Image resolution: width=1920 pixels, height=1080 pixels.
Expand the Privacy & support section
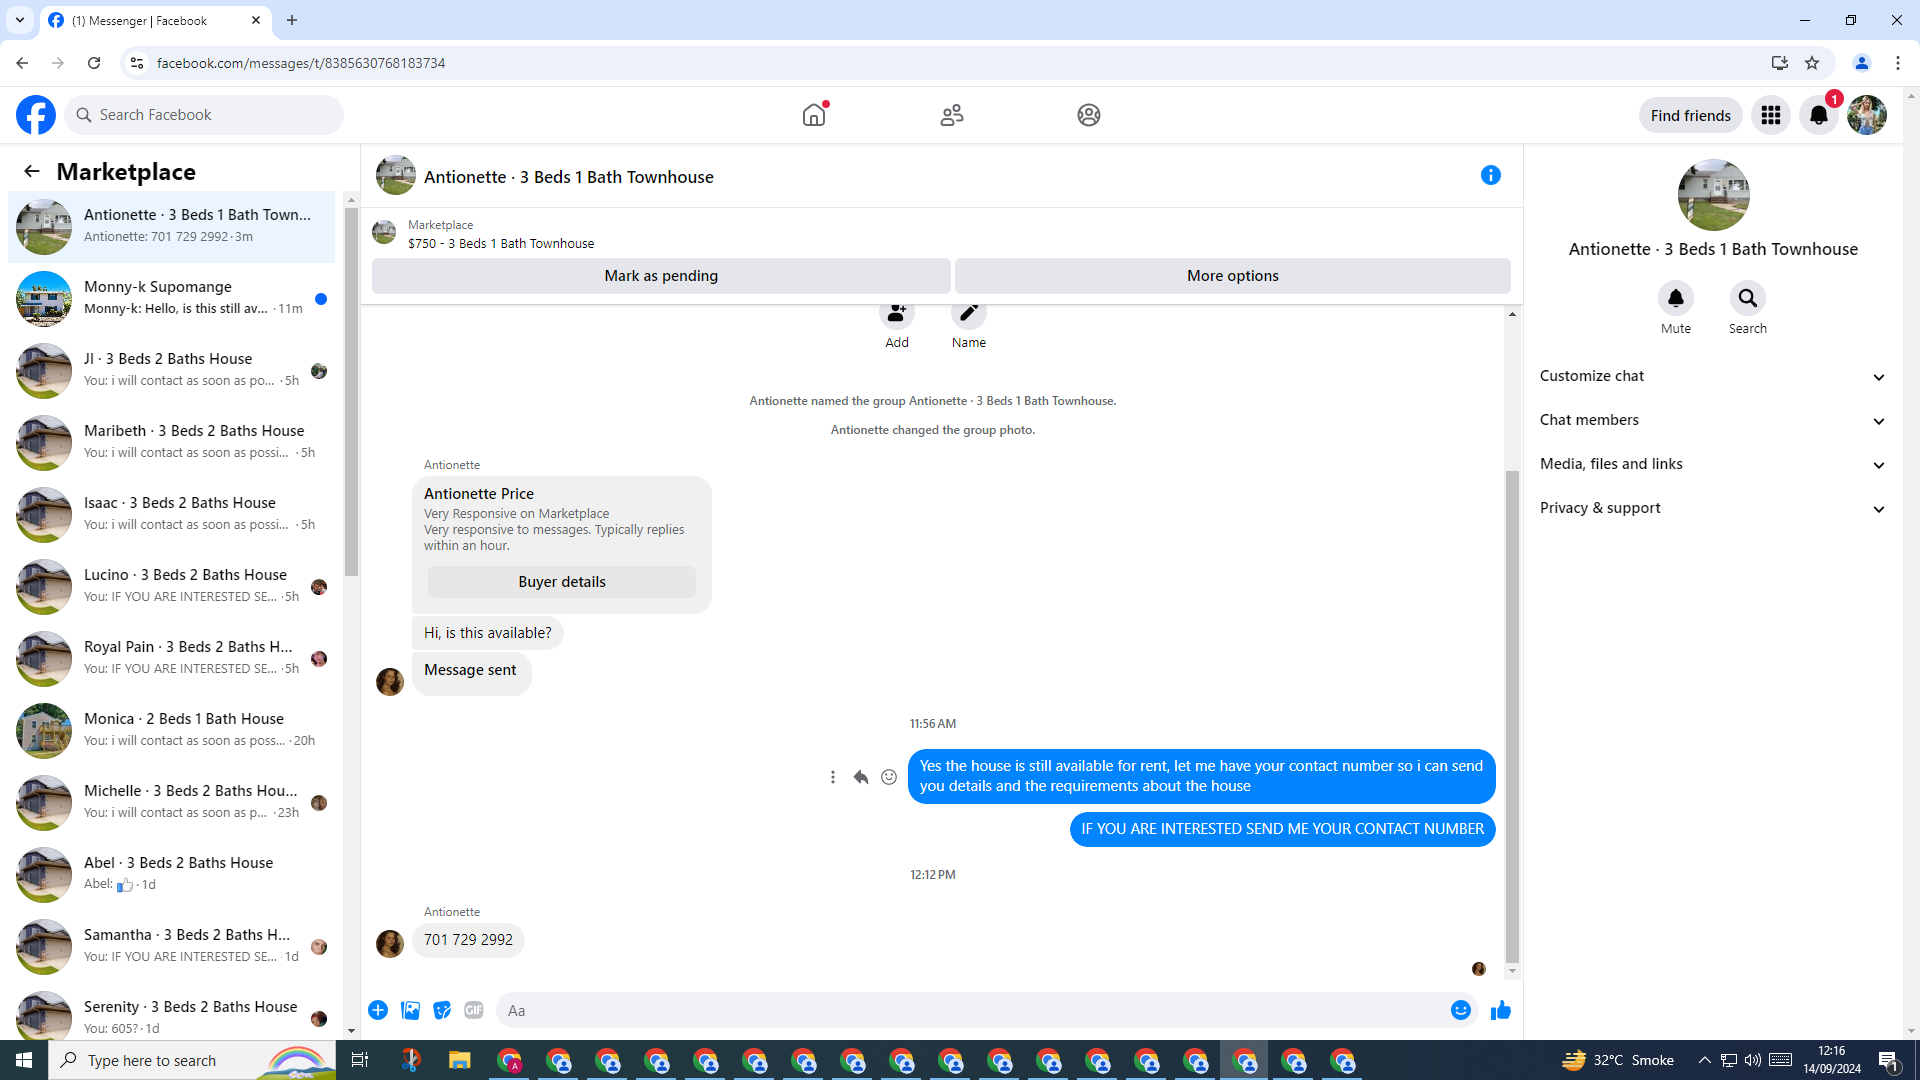click(1712, 508)
